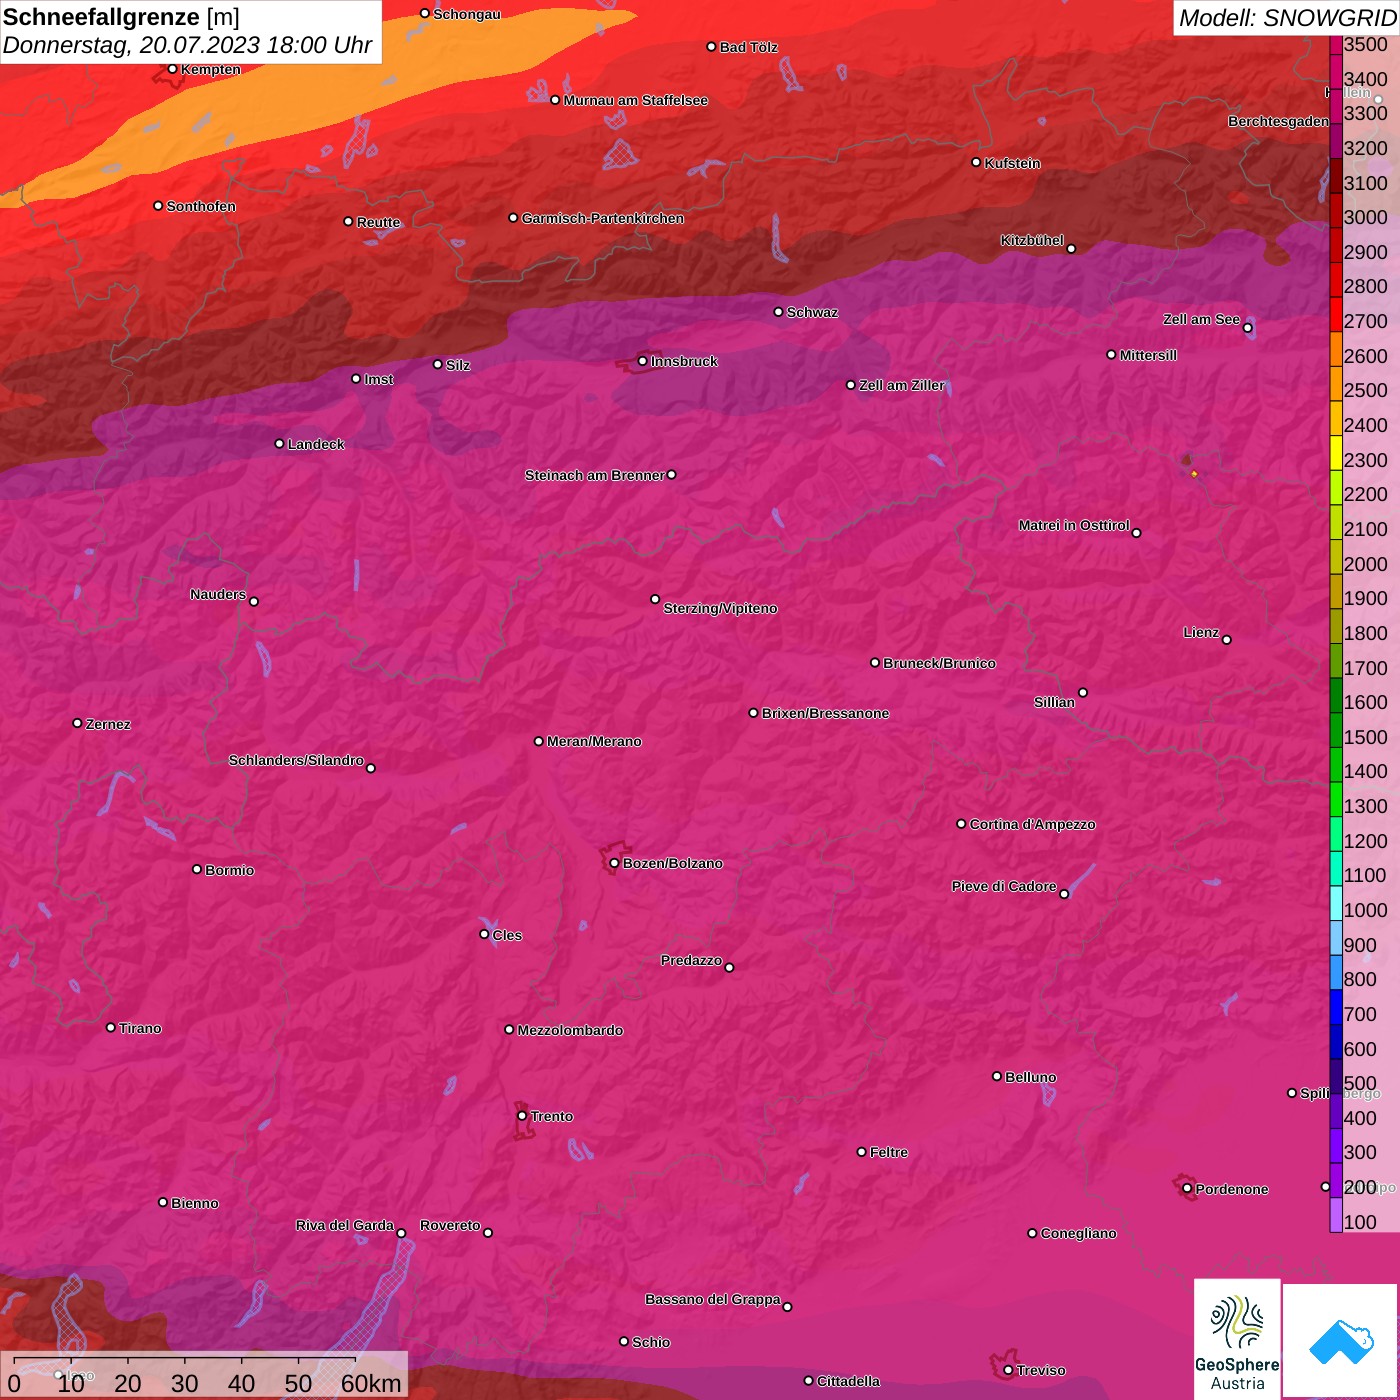
Task: Click the Modell: SNOWGRID label
Action: coord(1287,17)
